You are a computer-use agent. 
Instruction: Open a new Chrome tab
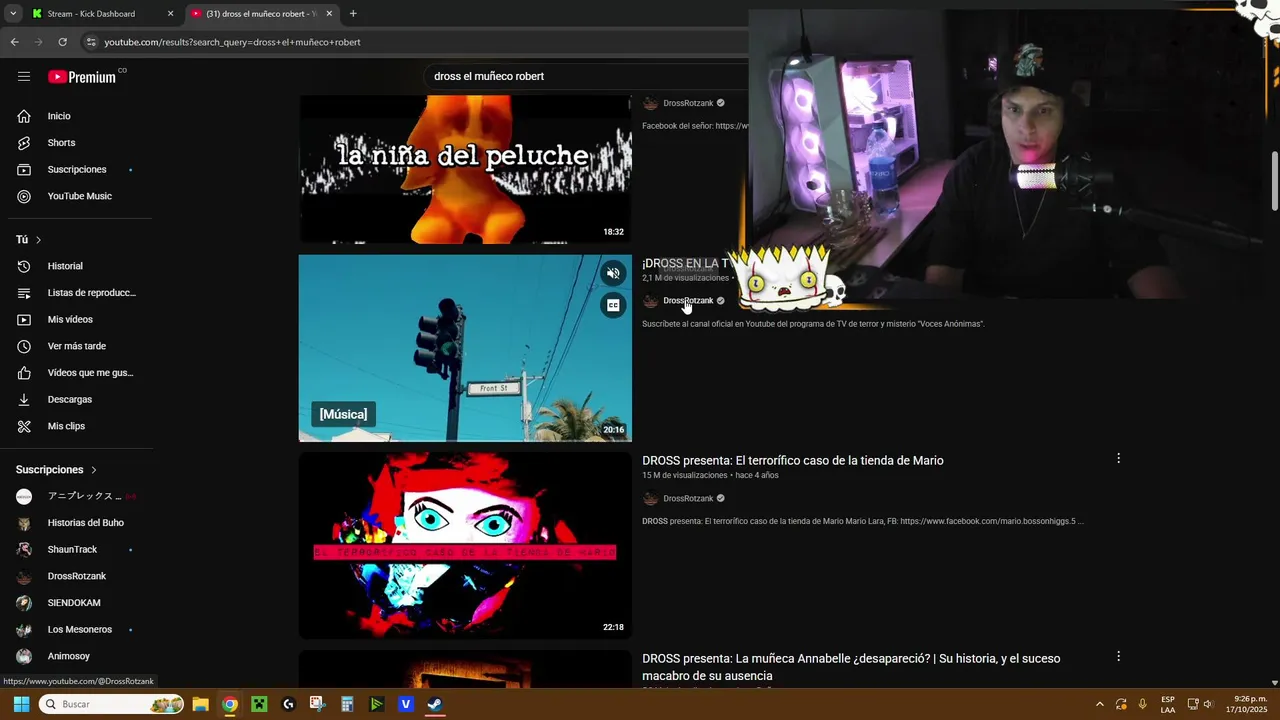353,14
